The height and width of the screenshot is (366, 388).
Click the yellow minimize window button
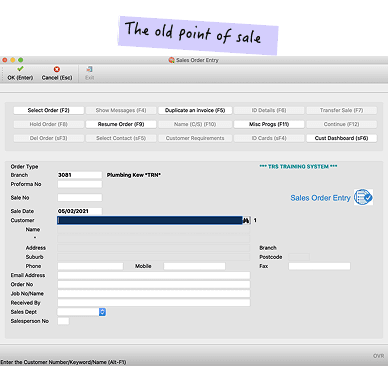click(13, 60)
